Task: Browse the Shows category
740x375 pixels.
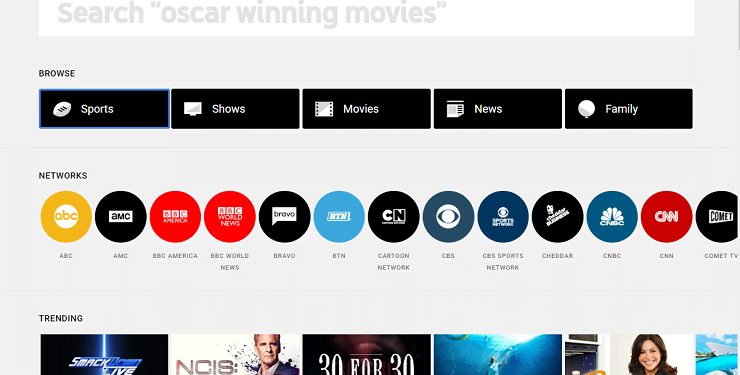Action: point(235,108)
